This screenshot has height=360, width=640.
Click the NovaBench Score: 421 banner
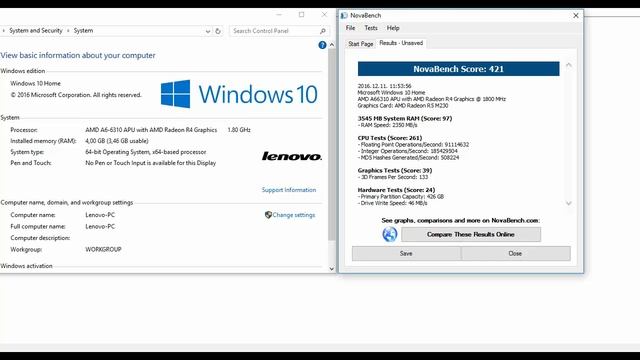click(458, 69)
